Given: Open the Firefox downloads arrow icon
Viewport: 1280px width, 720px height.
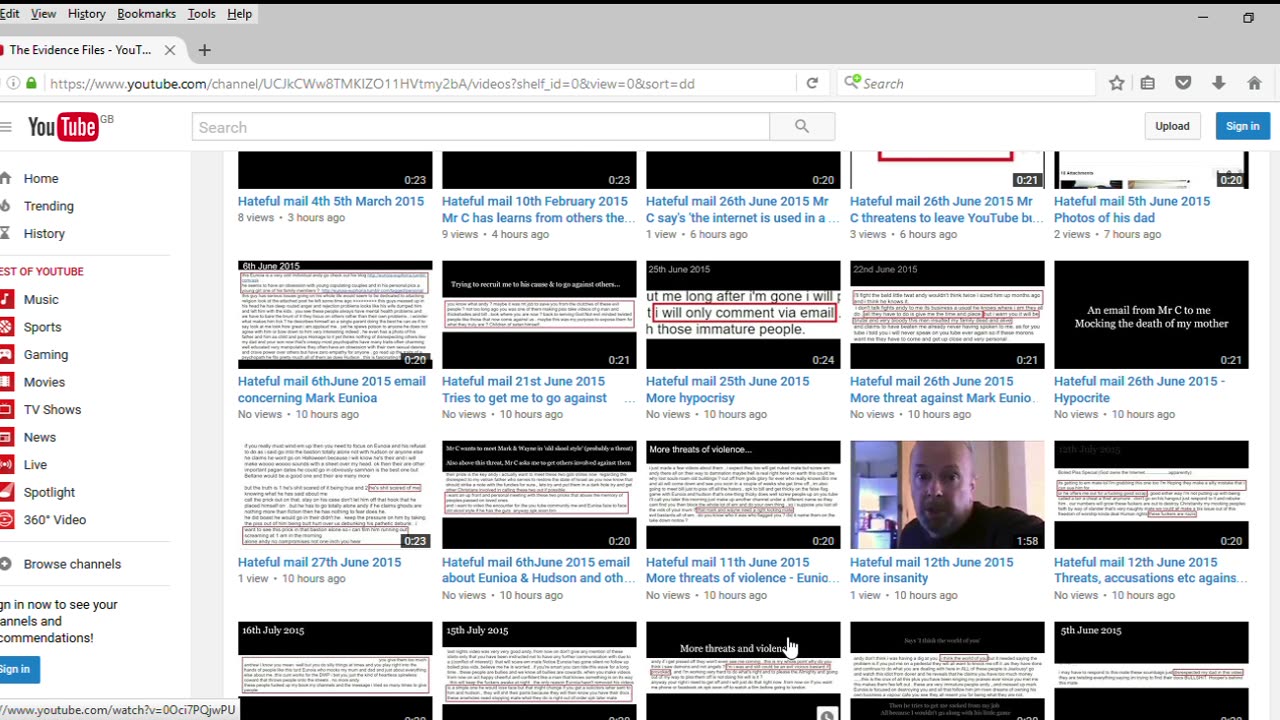Looking at the screenshot, I should [1219, 84].
